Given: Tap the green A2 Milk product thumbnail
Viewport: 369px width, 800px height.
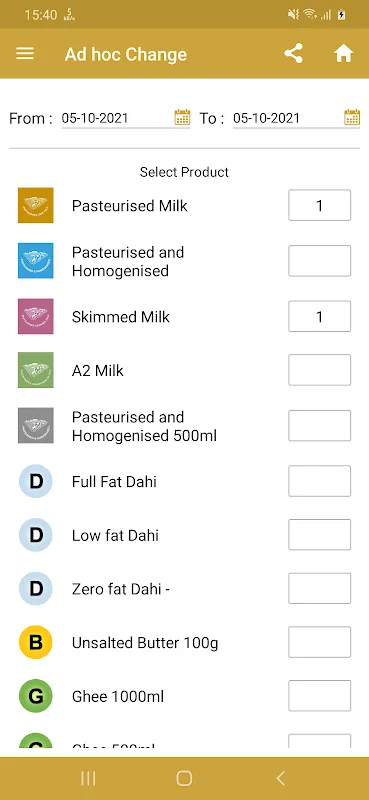Looking at the screenshot, I should pyautogui.click(x=36, y=370).
